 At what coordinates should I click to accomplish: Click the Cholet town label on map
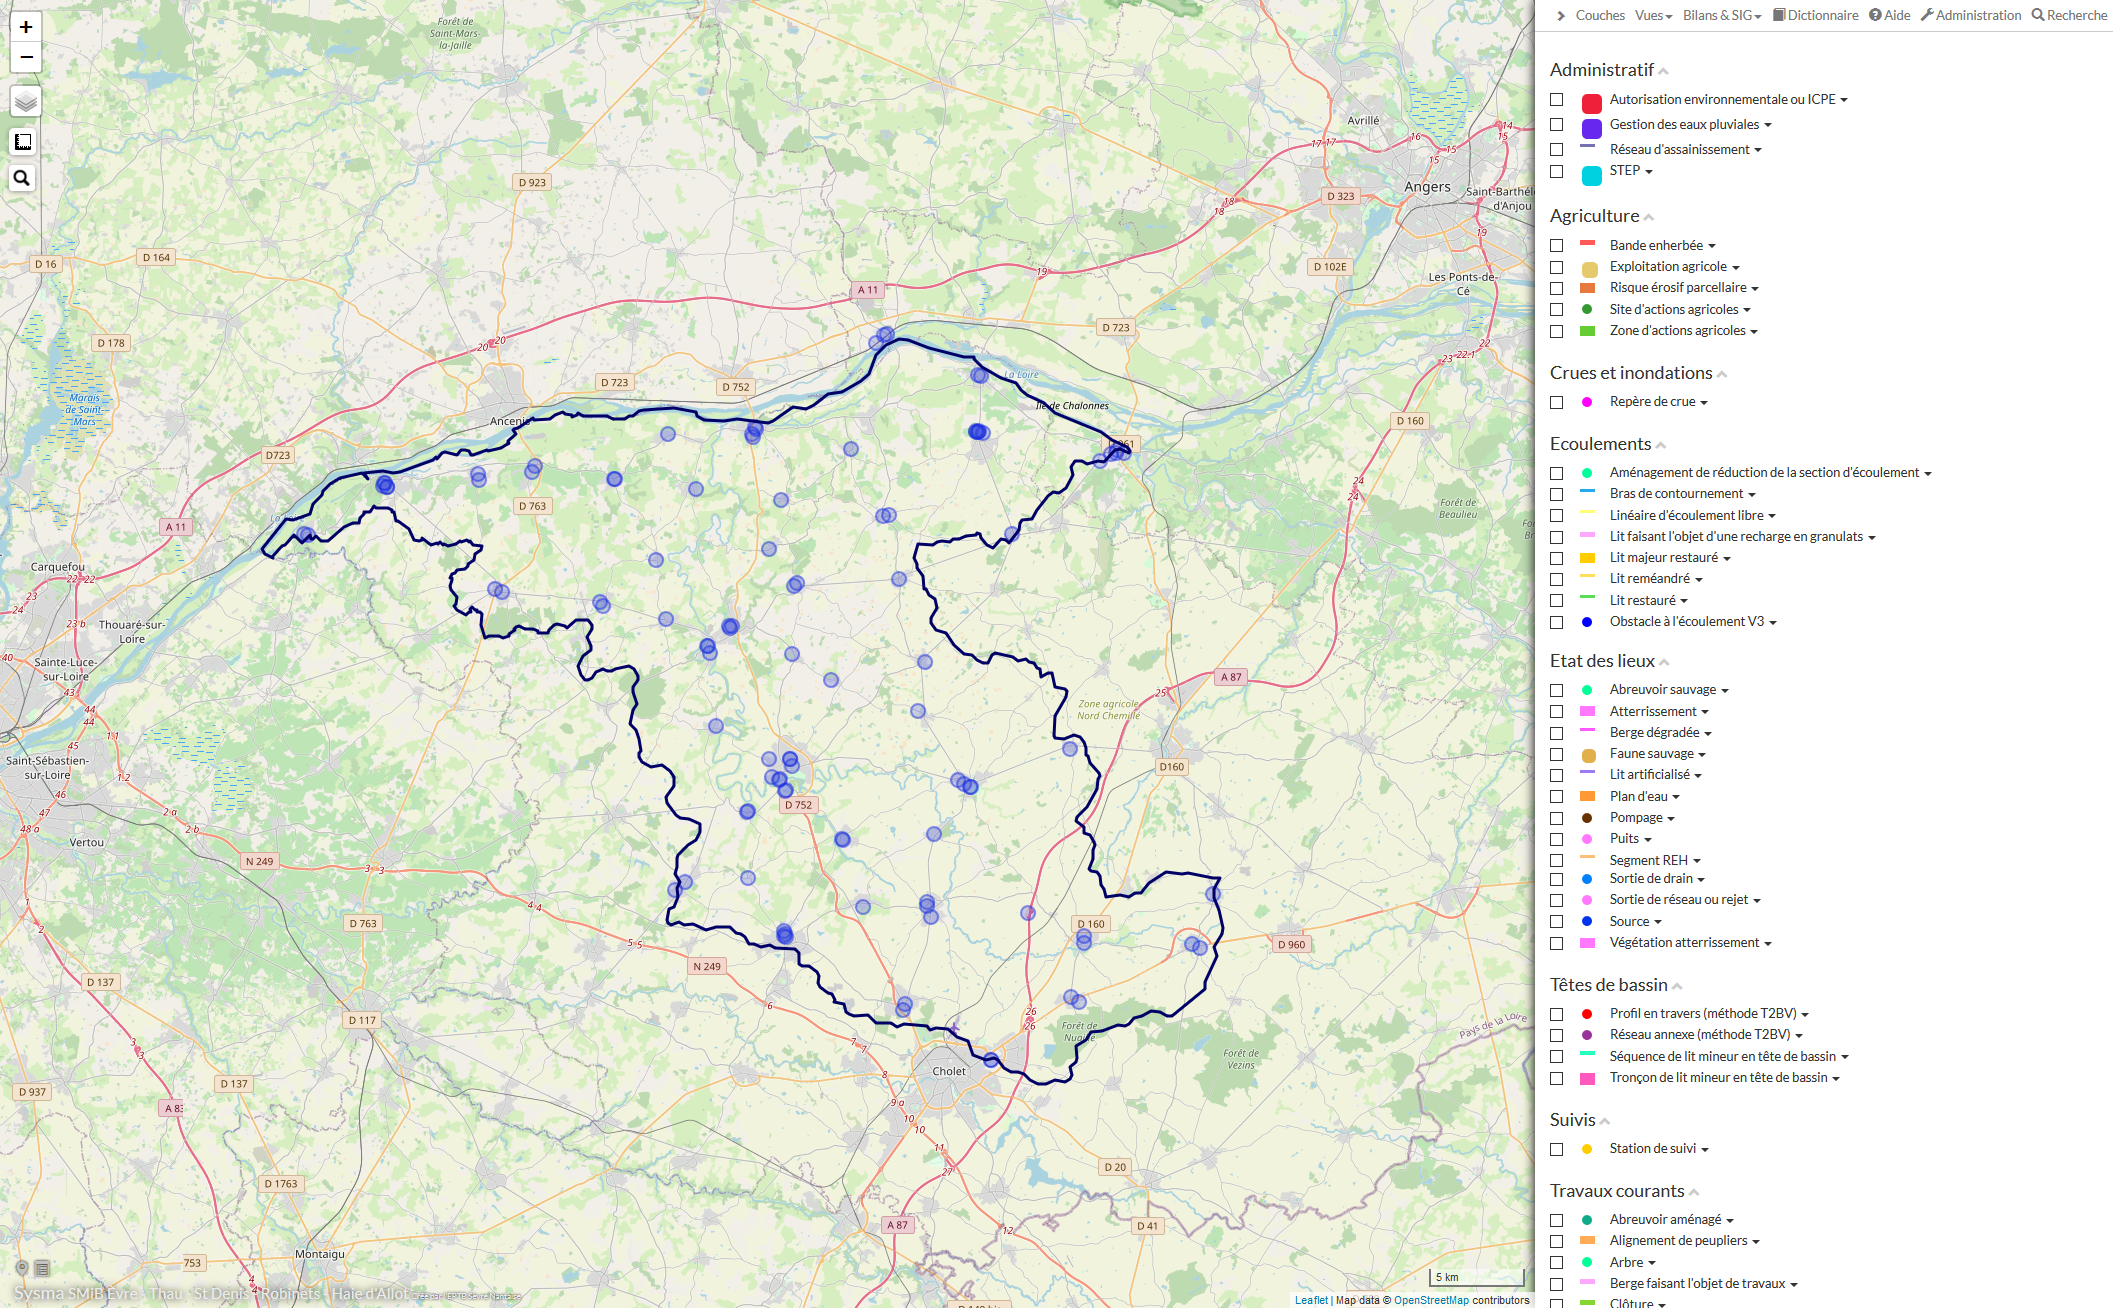coord(949,1071)
